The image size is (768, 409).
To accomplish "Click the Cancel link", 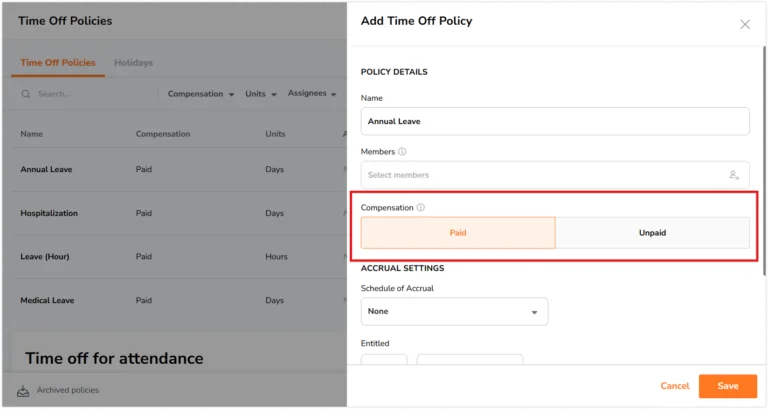I will (674, 386).
